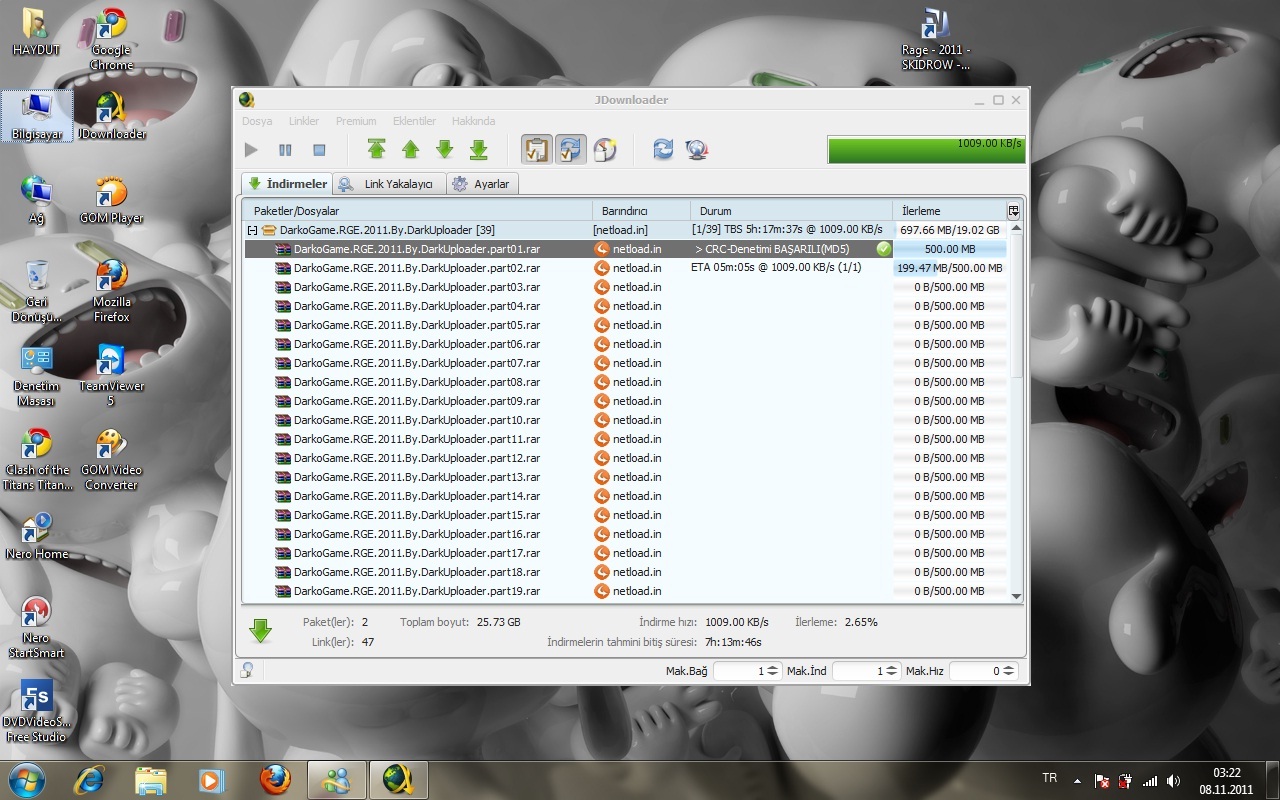The width and height of the screenshot is (1280, 800).
Task: Open the Ayarlar settings tab
Action: point(482,184)
